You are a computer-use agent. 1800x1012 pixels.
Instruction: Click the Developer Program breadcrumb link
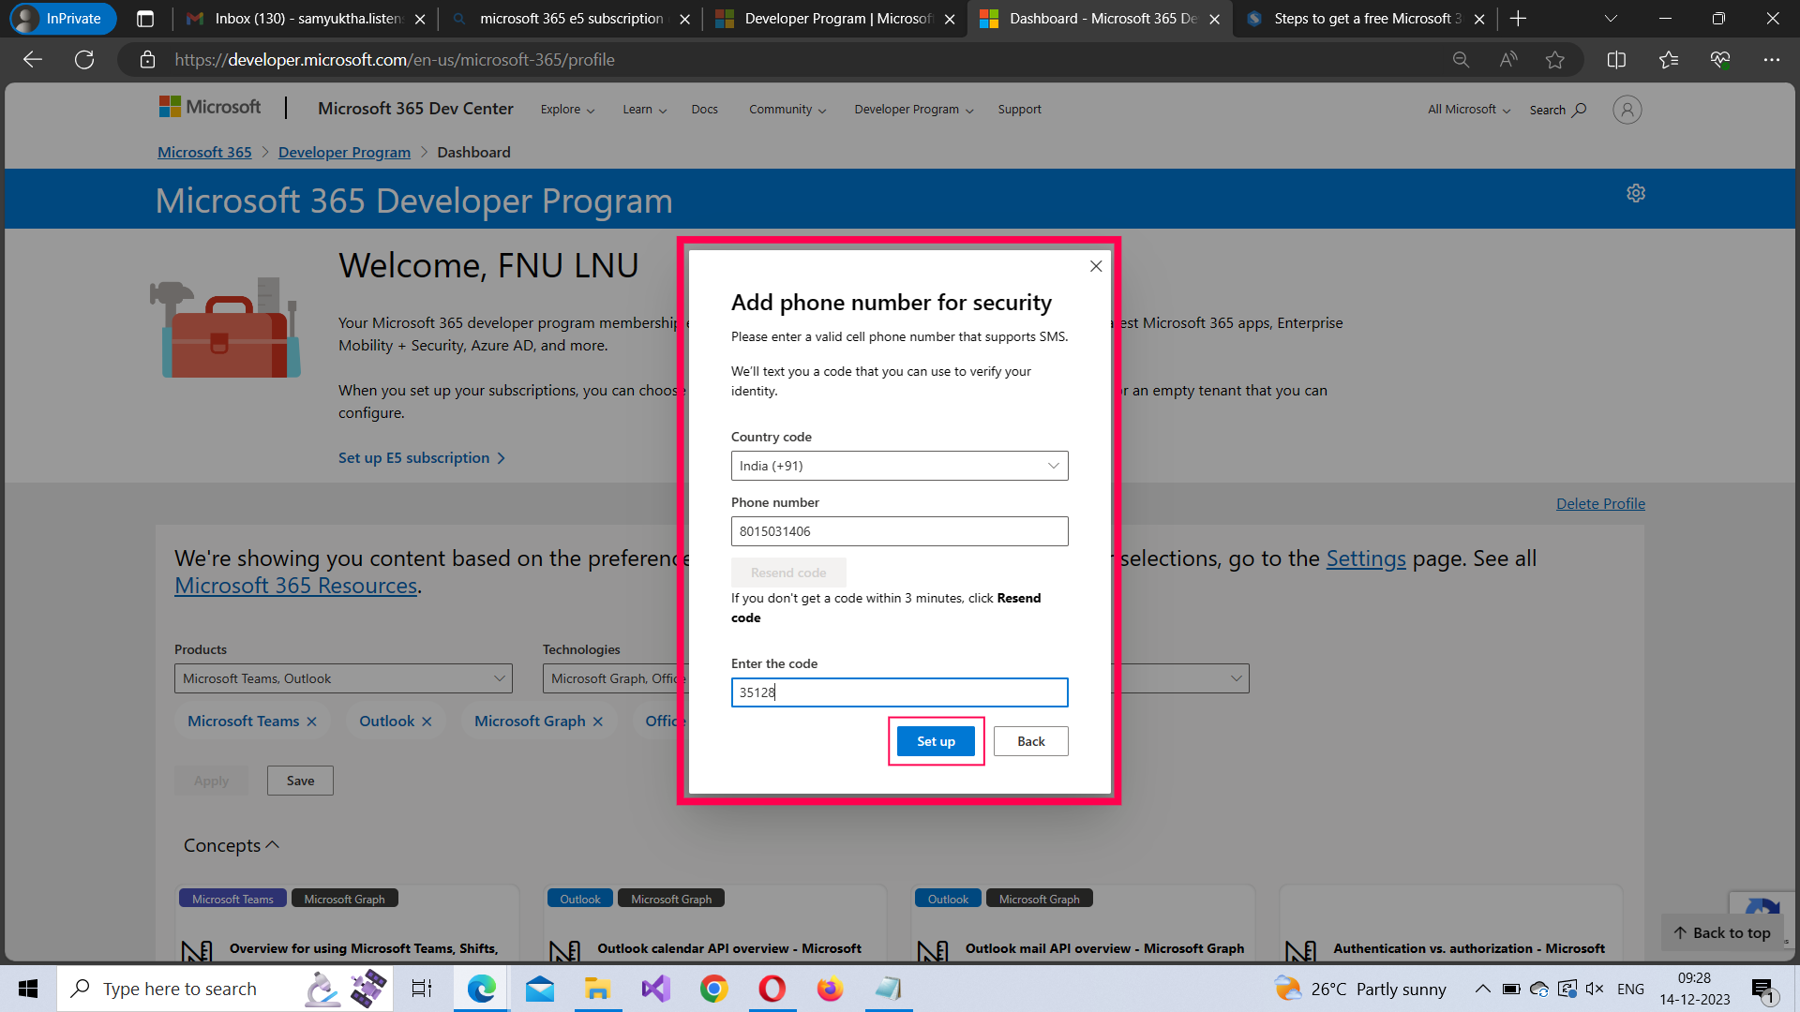pyautogui.click(x=344, y=152)
